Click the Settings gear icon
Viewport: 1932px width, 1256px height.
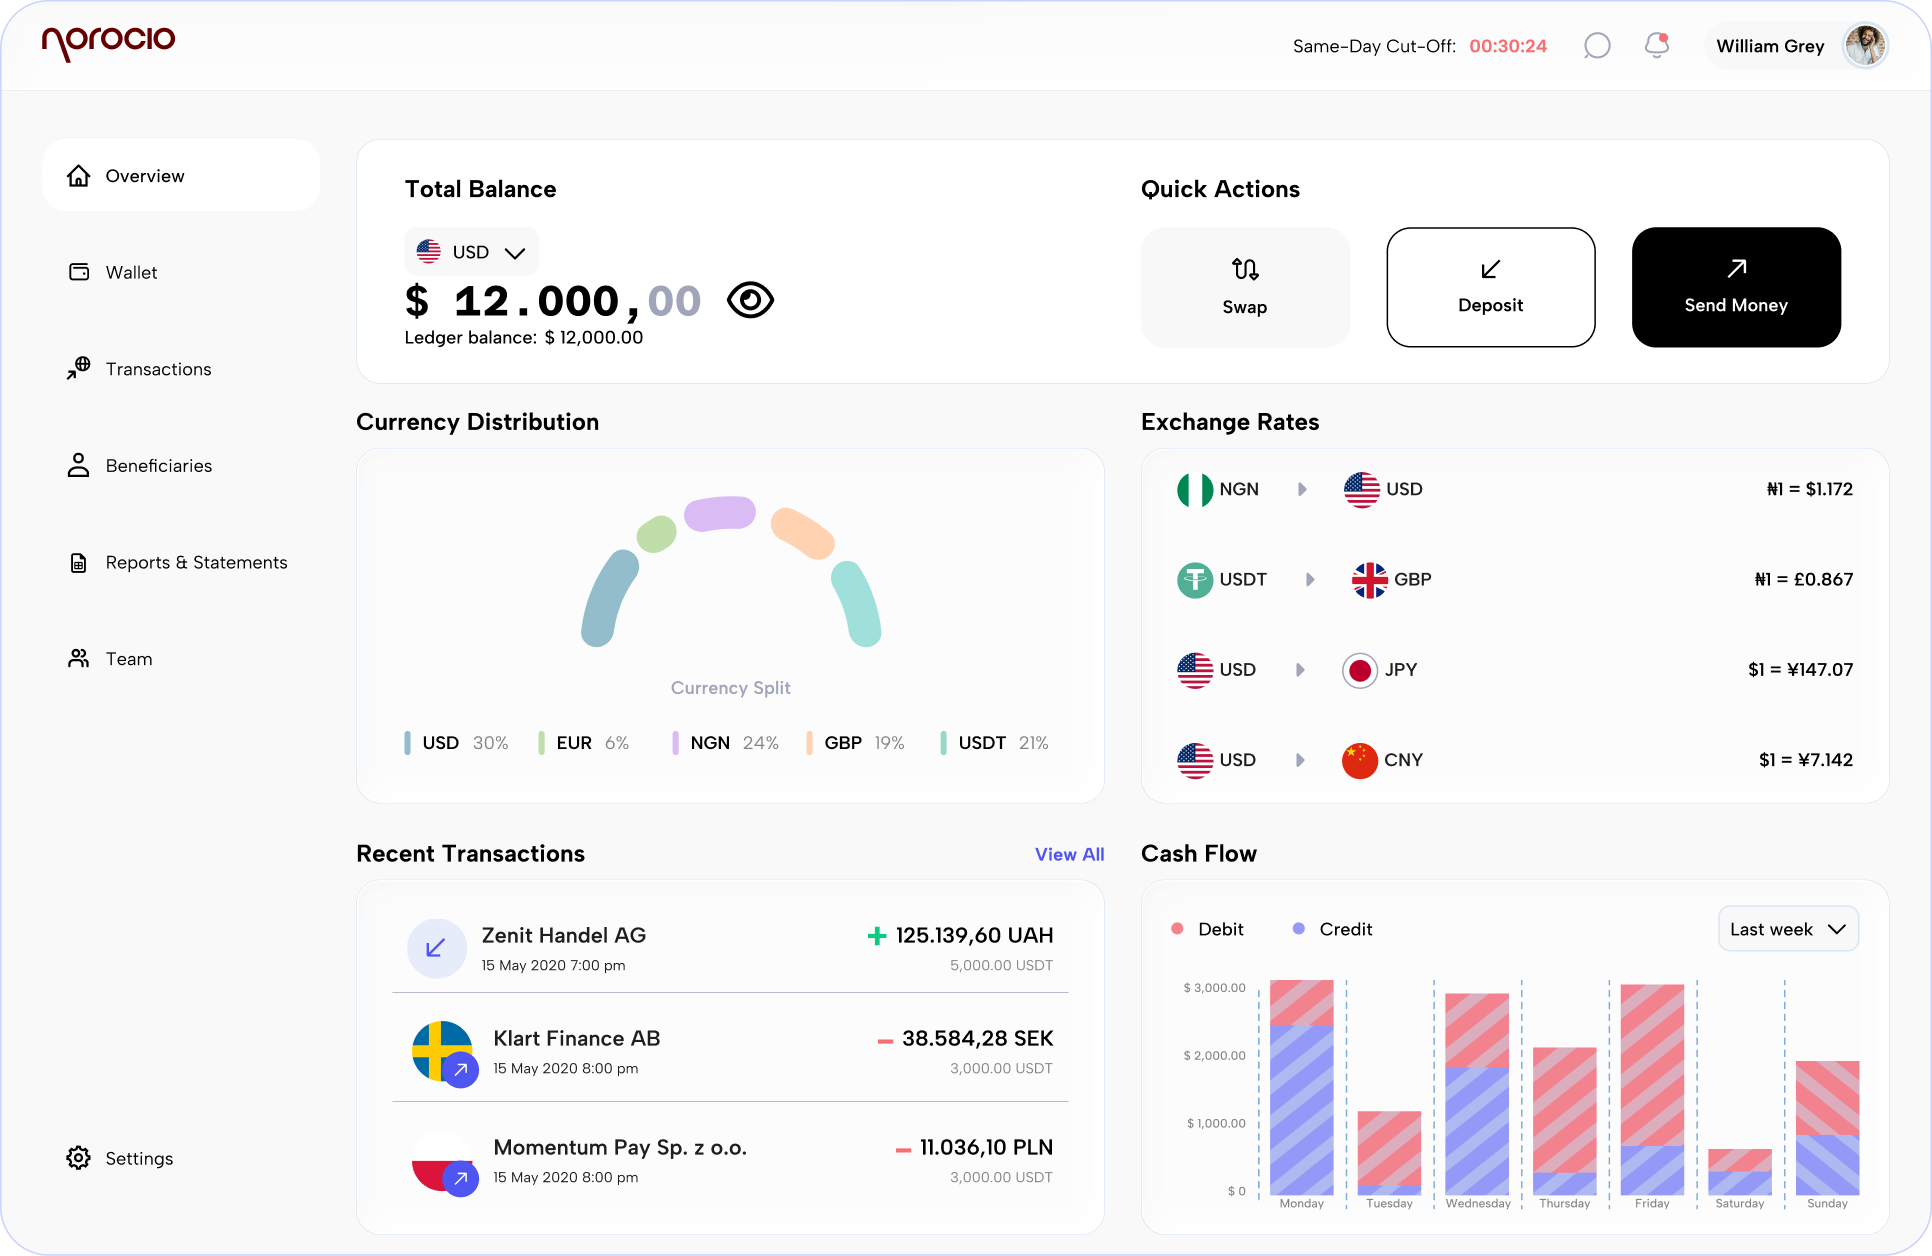(78, 1158)
